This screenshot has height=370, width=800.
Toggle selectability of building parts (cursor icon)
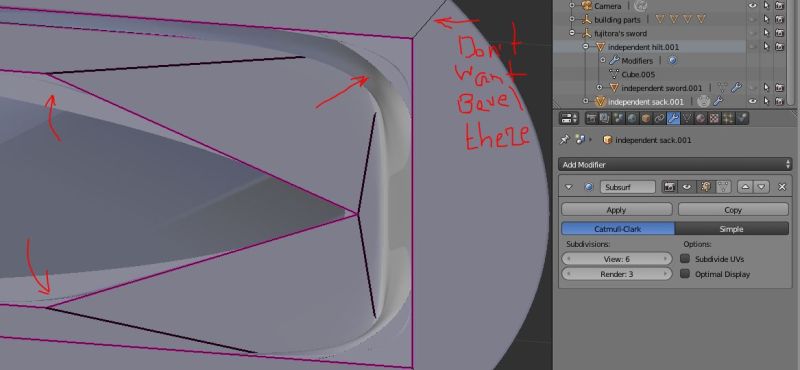766,19
